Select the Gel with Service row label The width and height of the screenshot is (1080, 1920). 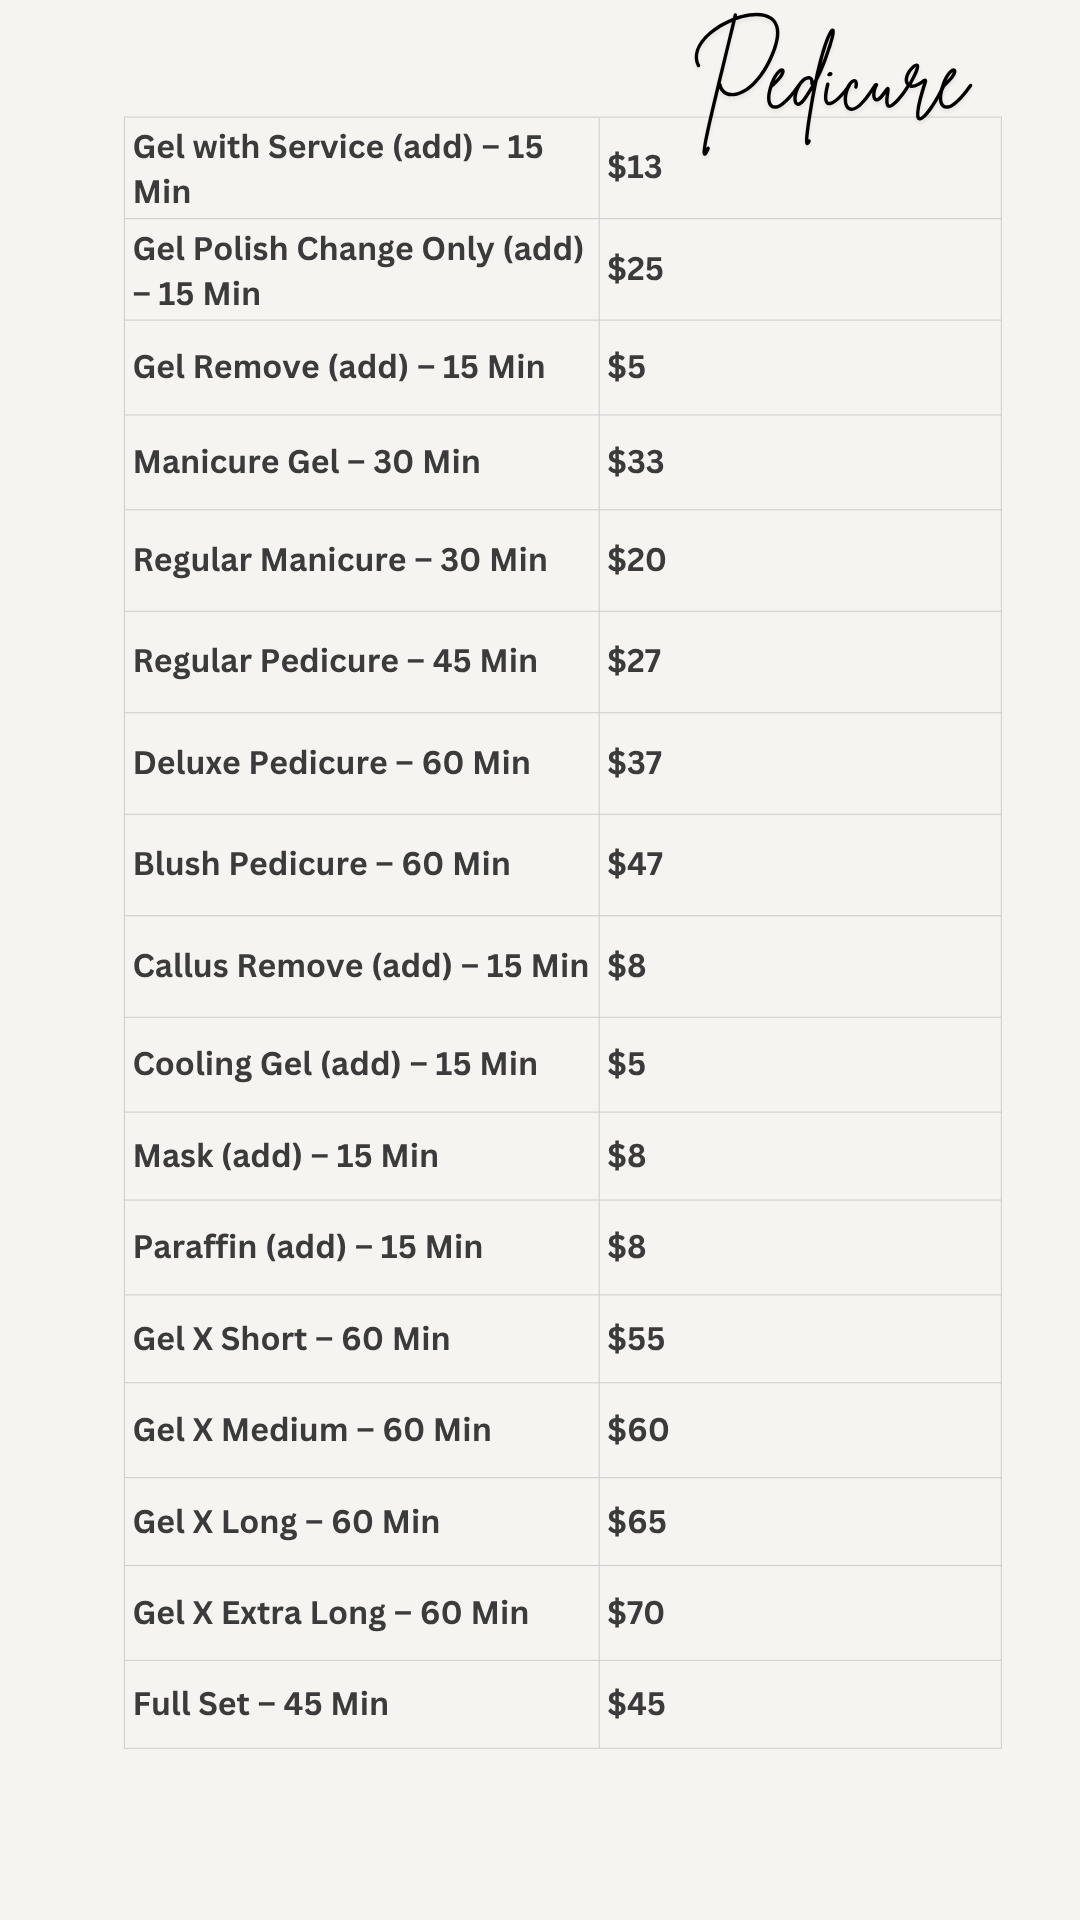[337, 168]
